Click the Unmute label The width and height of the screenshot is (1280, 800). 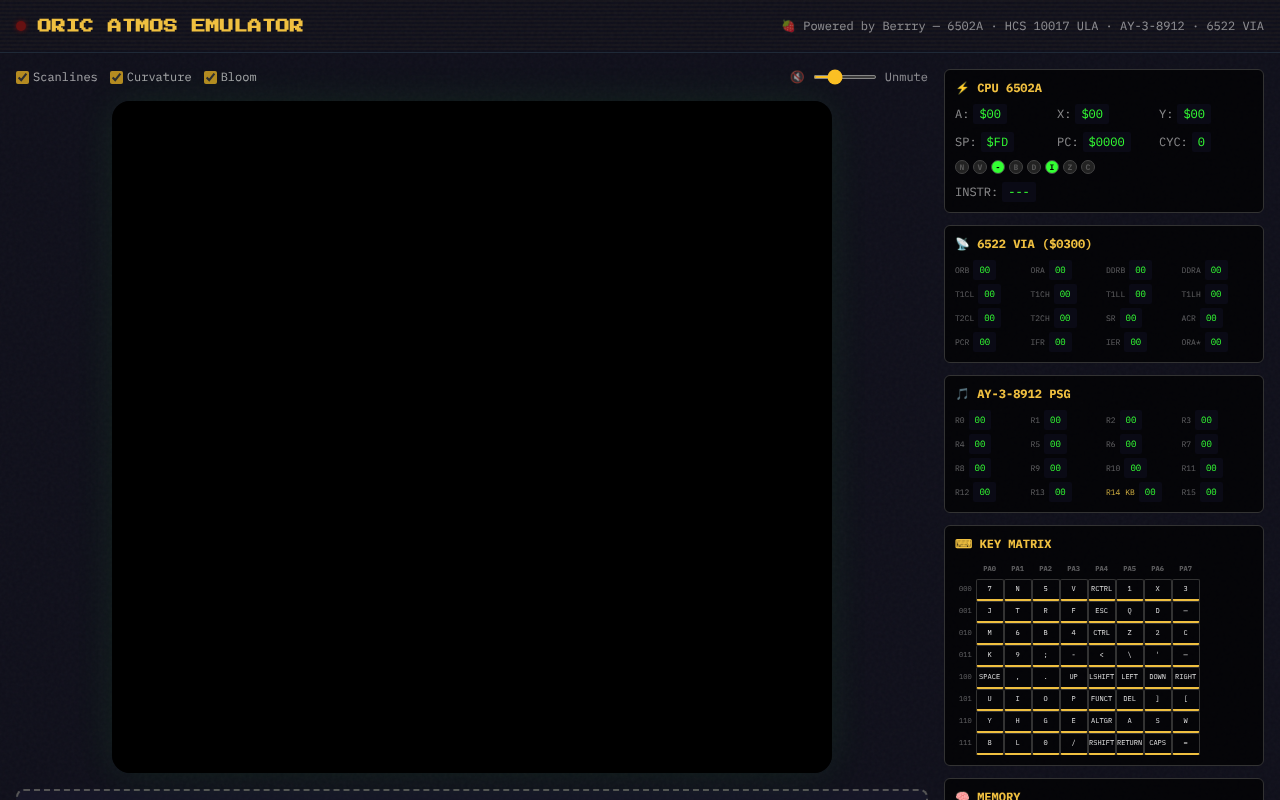click(906, 77)
